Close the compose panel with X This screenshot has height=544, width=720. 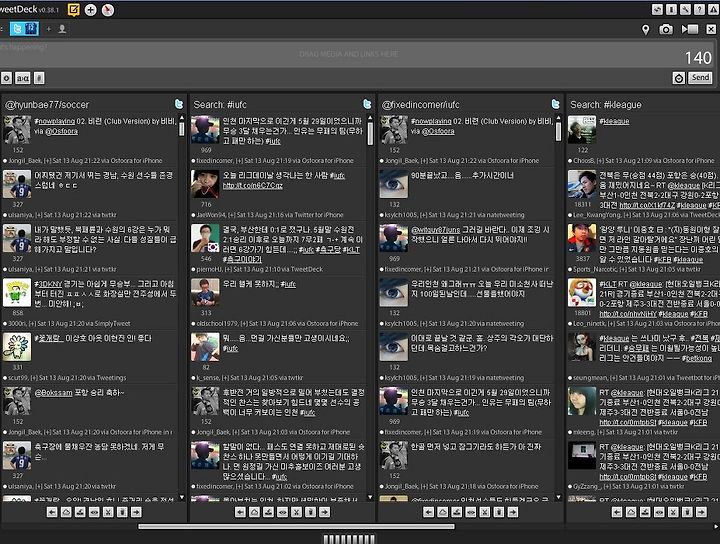(711, 30)
